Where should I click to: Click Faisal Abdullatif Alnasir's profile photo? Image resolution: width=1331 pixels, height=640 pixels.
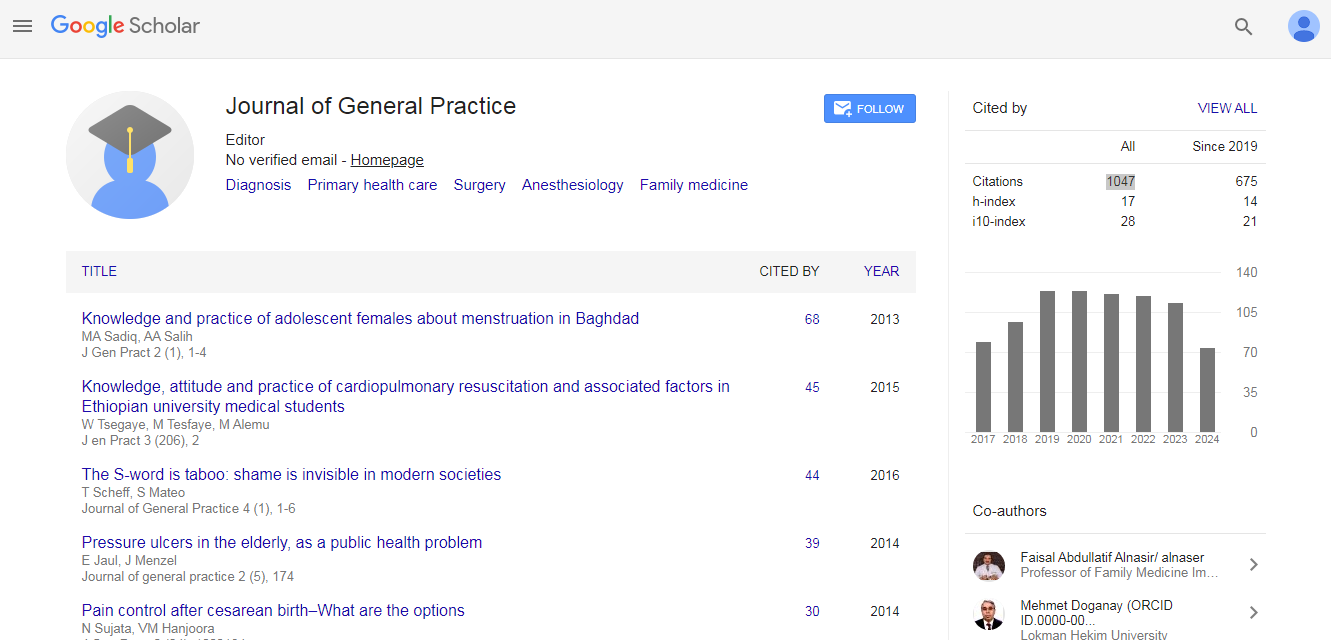coord(988,565)
